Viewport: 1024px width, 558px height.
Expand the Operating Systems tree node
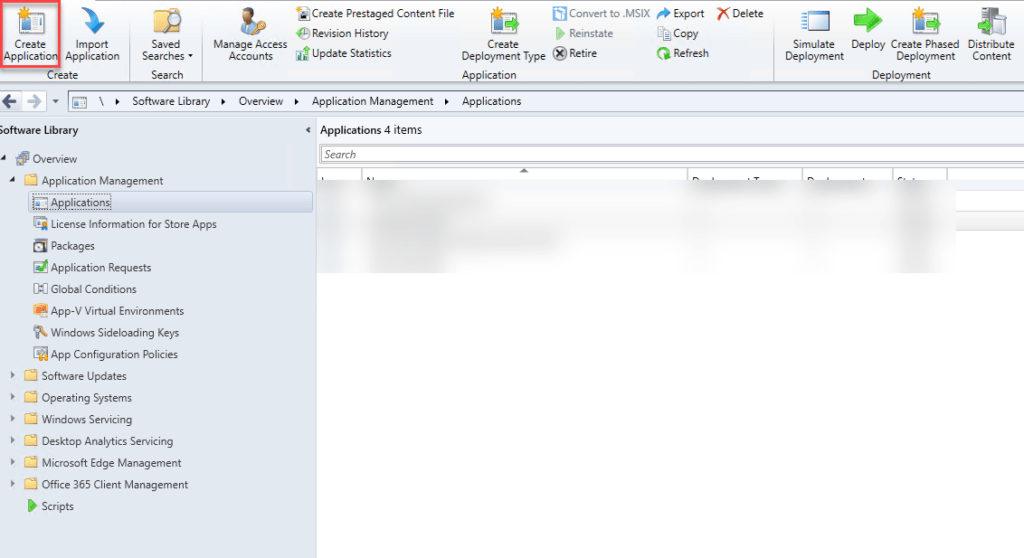tap(13, 398)
